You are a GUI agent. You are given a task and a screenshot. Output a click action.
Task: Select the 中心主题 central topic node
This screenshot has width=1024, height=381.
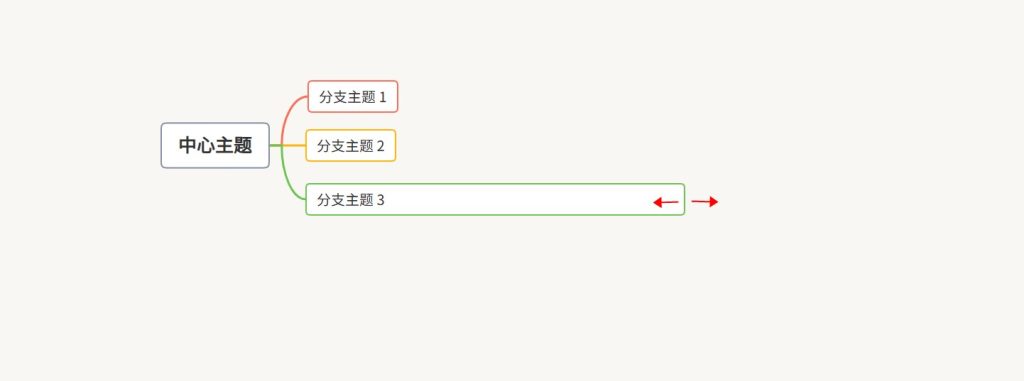tap(215, 145)
